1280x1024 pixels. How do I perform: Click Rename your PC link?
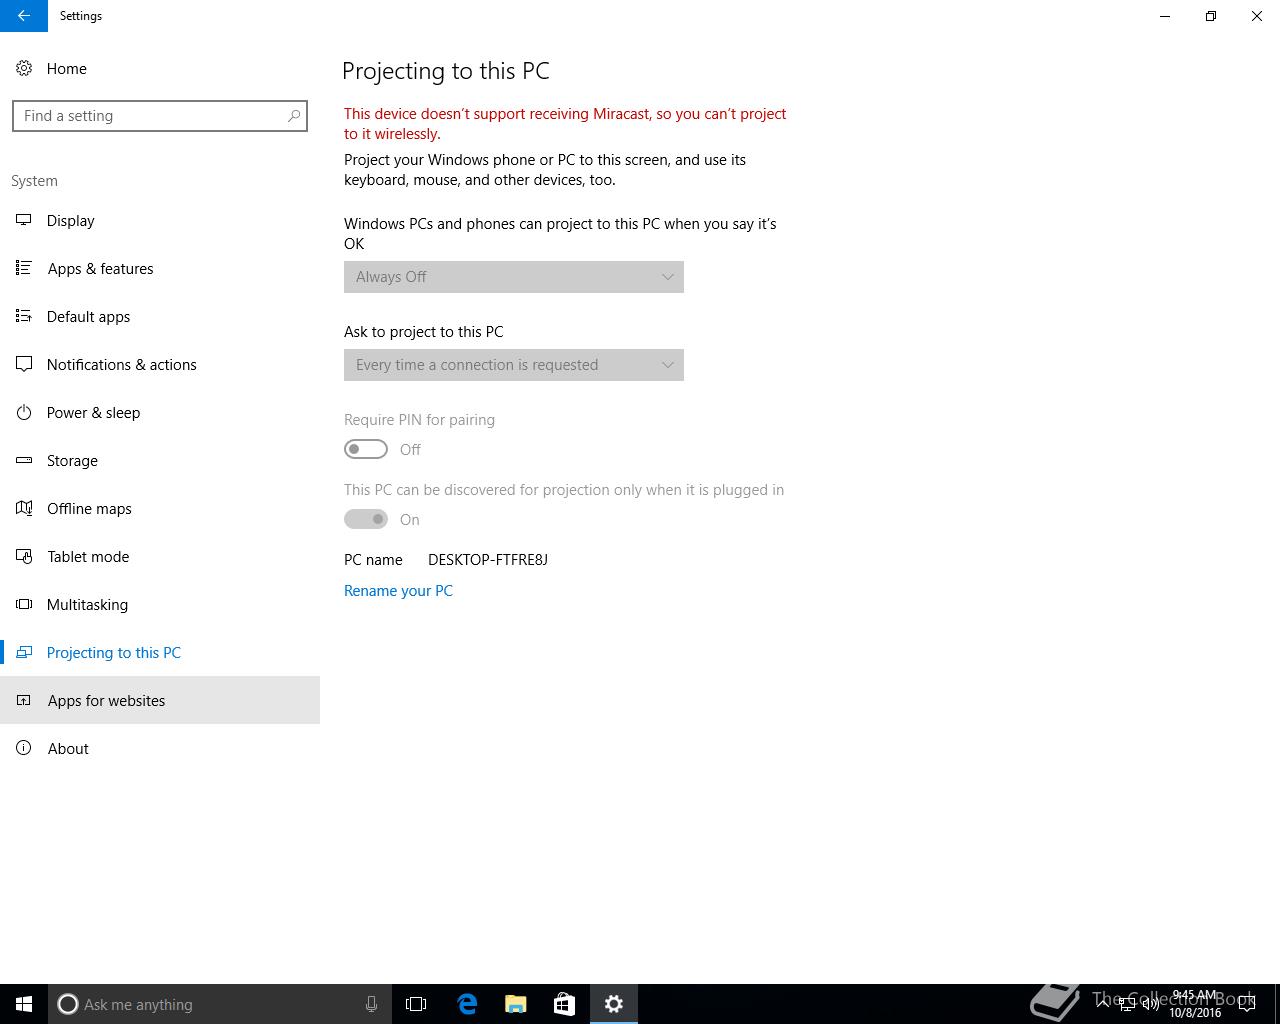pyautogui.click(x=398, y=591)
